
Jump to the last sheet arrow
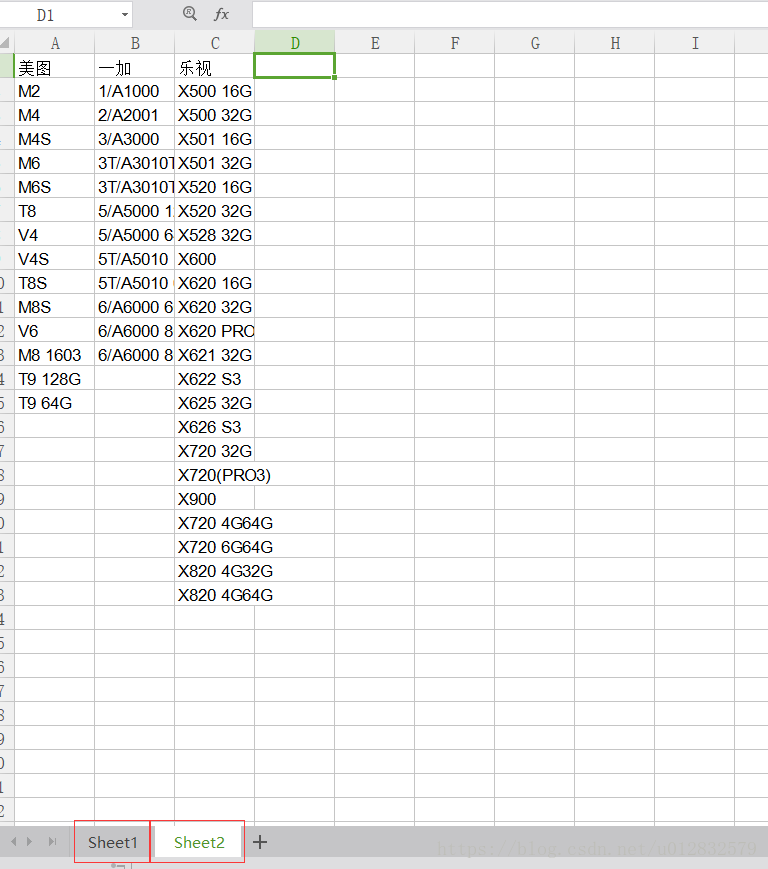(x=52, y=842)
